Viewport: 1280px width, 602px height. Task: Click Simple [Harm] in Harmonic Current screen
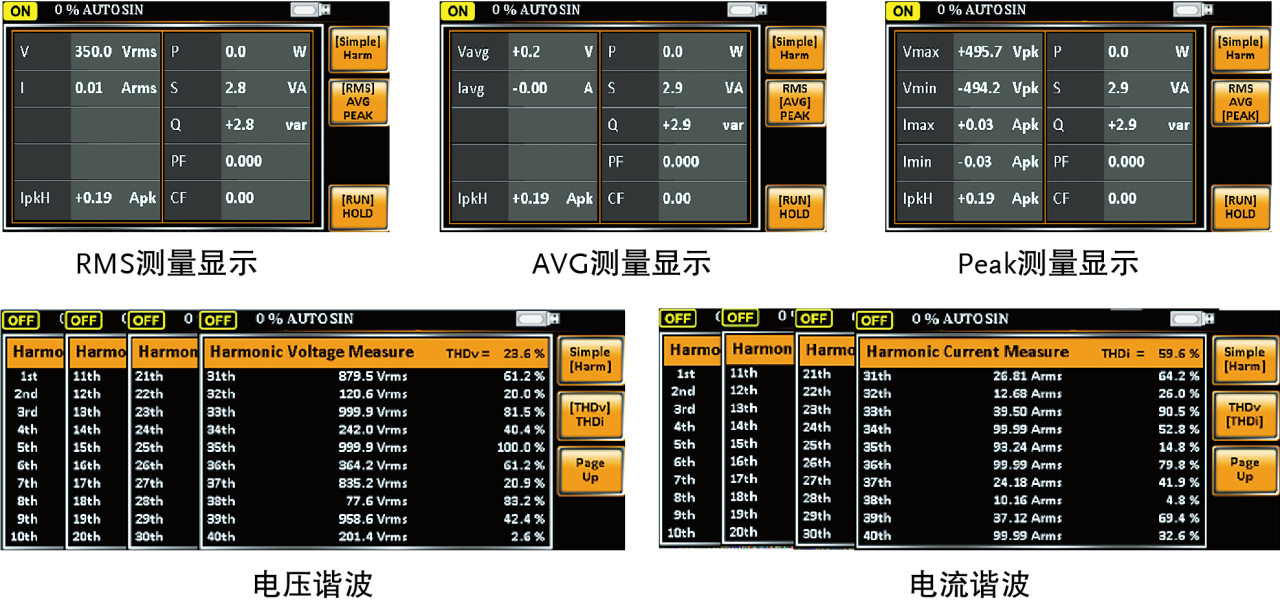click(1245, 360)
